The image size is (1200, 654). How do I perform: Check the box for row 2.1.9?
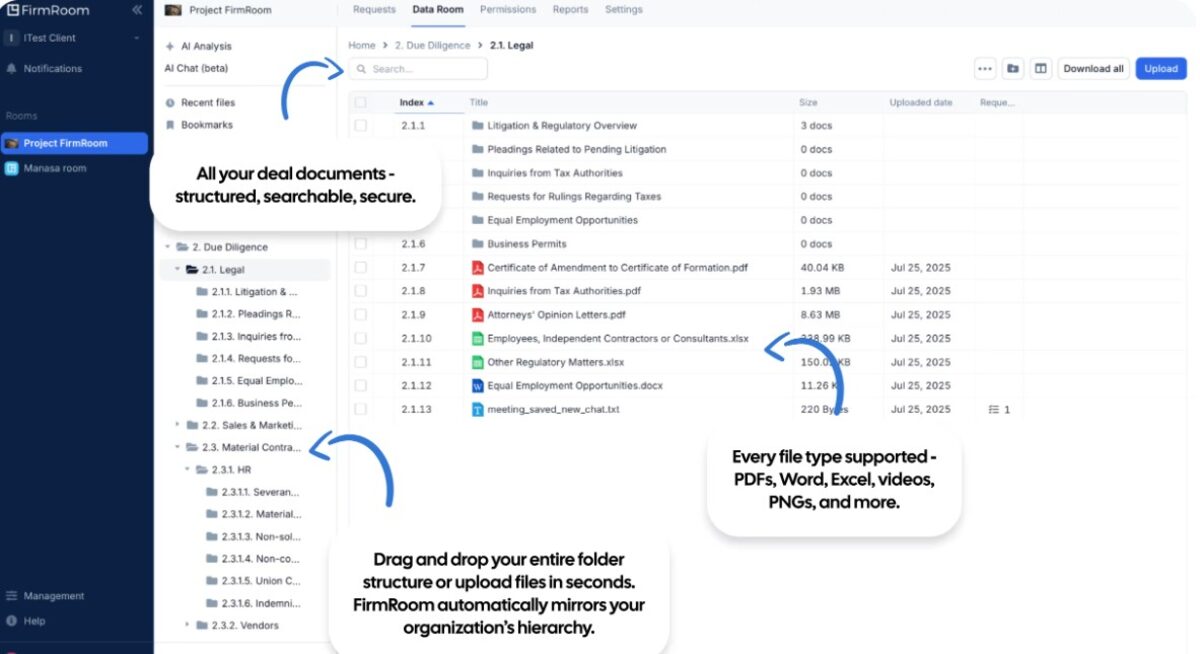click(360, 315)
